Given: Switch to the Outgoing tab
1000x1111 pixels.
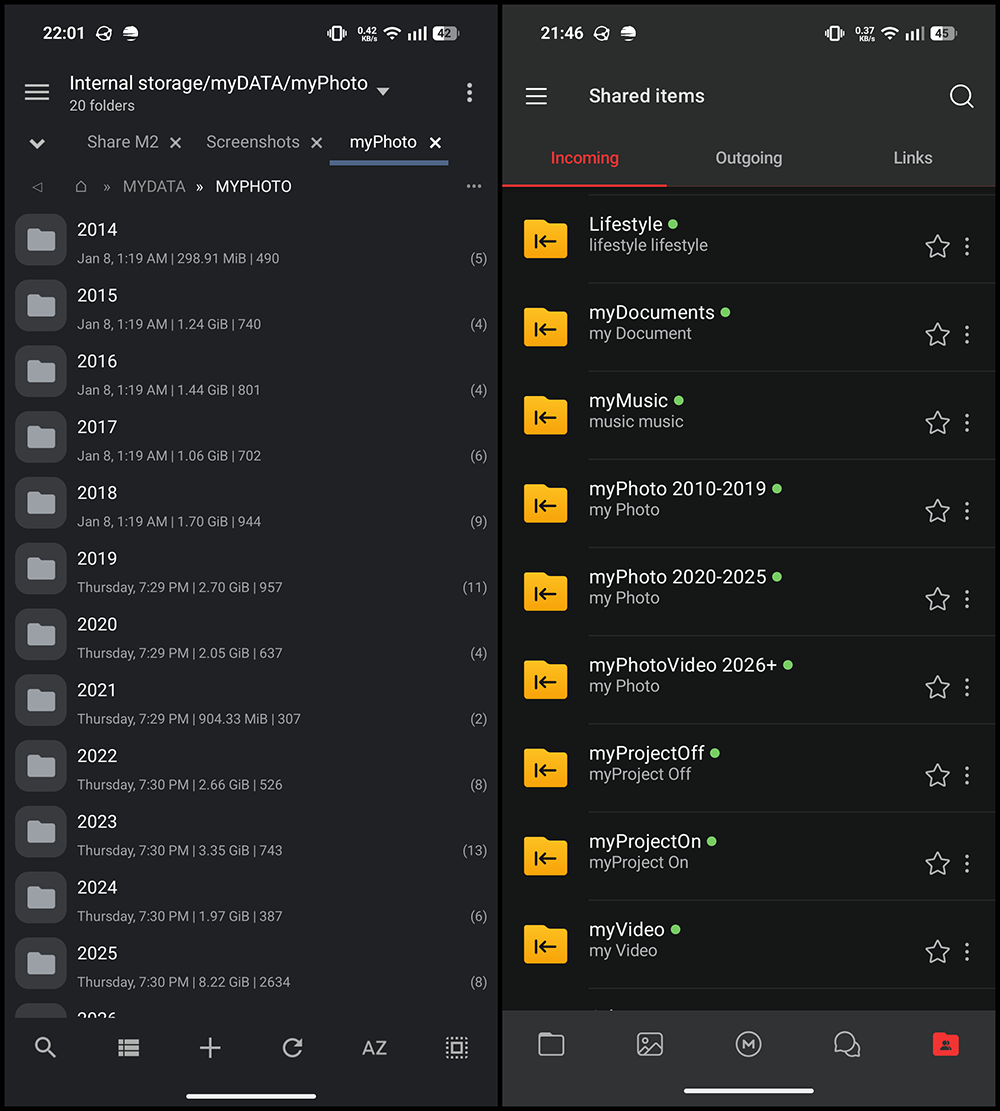Looking at the screenshot, I should 748,158.
